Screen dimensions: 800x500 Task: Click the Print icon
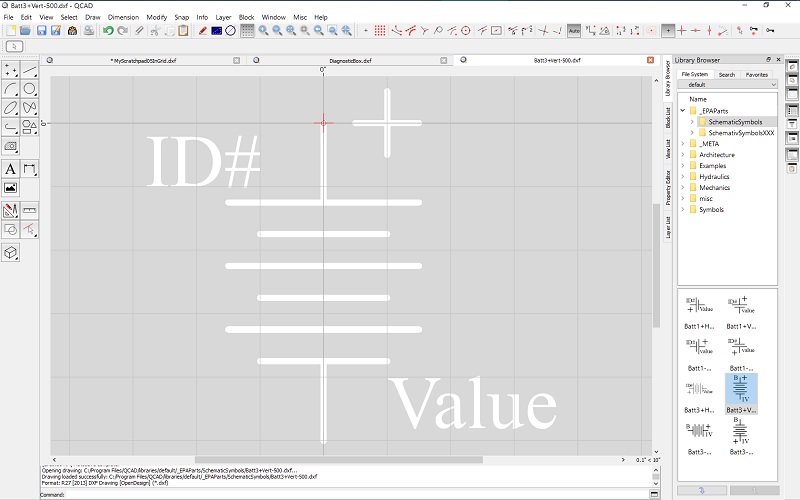tap(89, 31)
